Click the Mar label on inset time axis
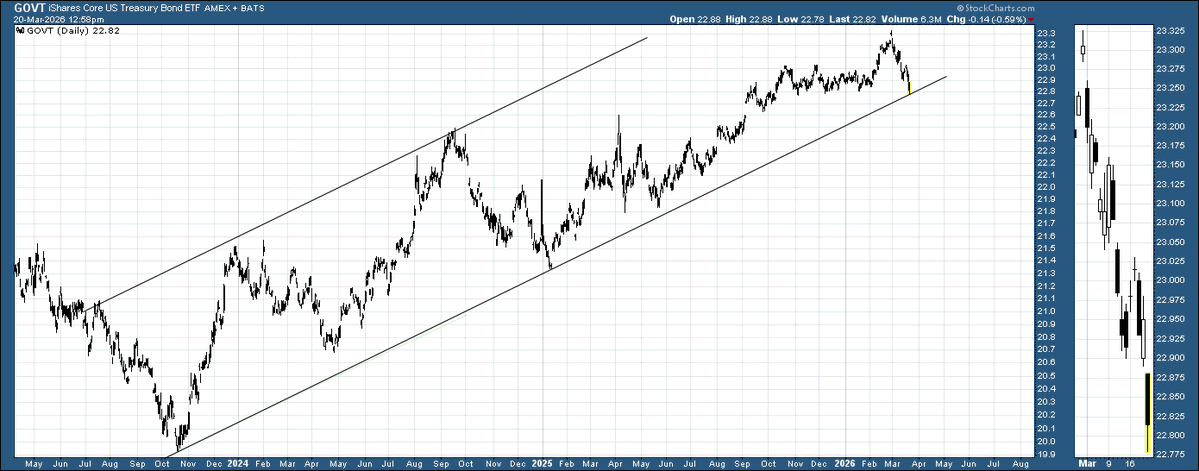The image size is (1199, 471). click(x=1086, y=463)
